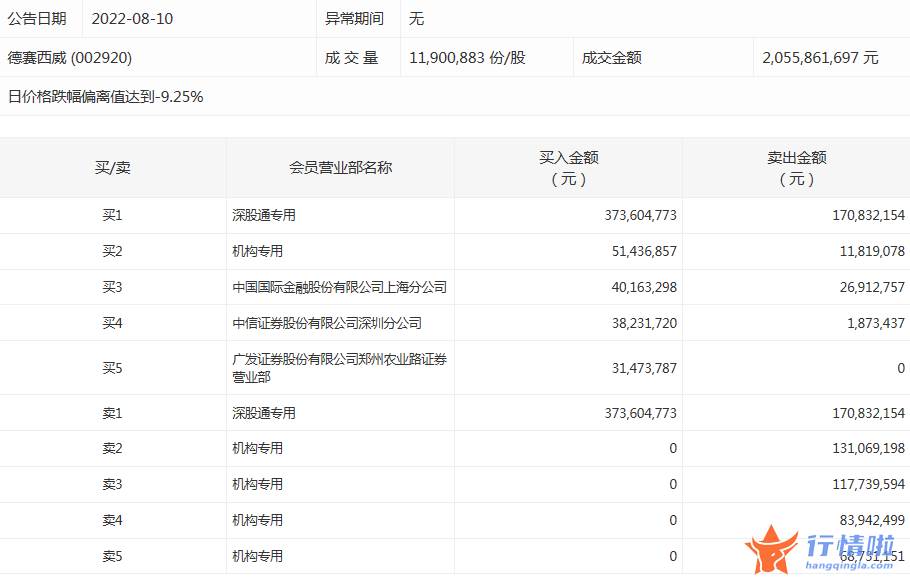Click 机构专用 in the 卖3 row
910x580 pixels.
pos(258,485)
